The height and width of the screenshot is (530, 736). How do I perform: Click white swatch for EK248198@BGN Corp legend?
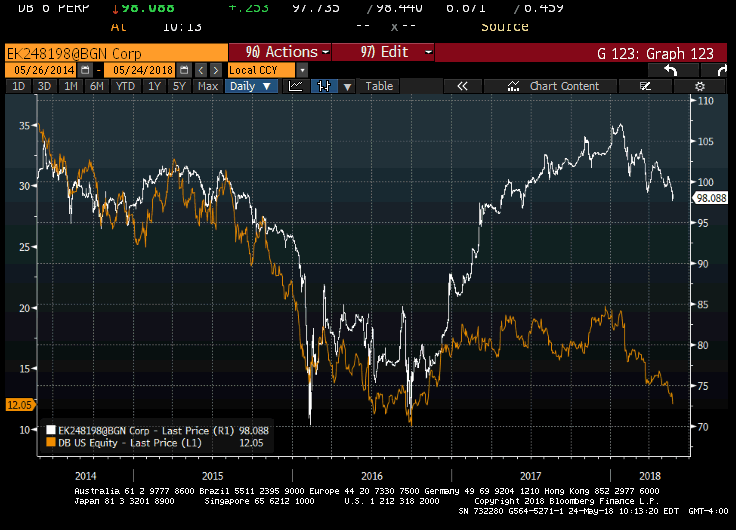pos(51,430)
